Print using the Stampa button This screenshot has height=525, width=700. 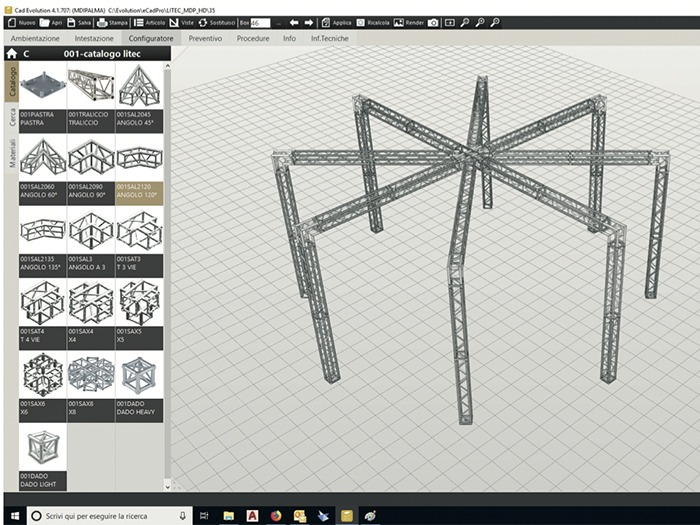coord(113,22)
